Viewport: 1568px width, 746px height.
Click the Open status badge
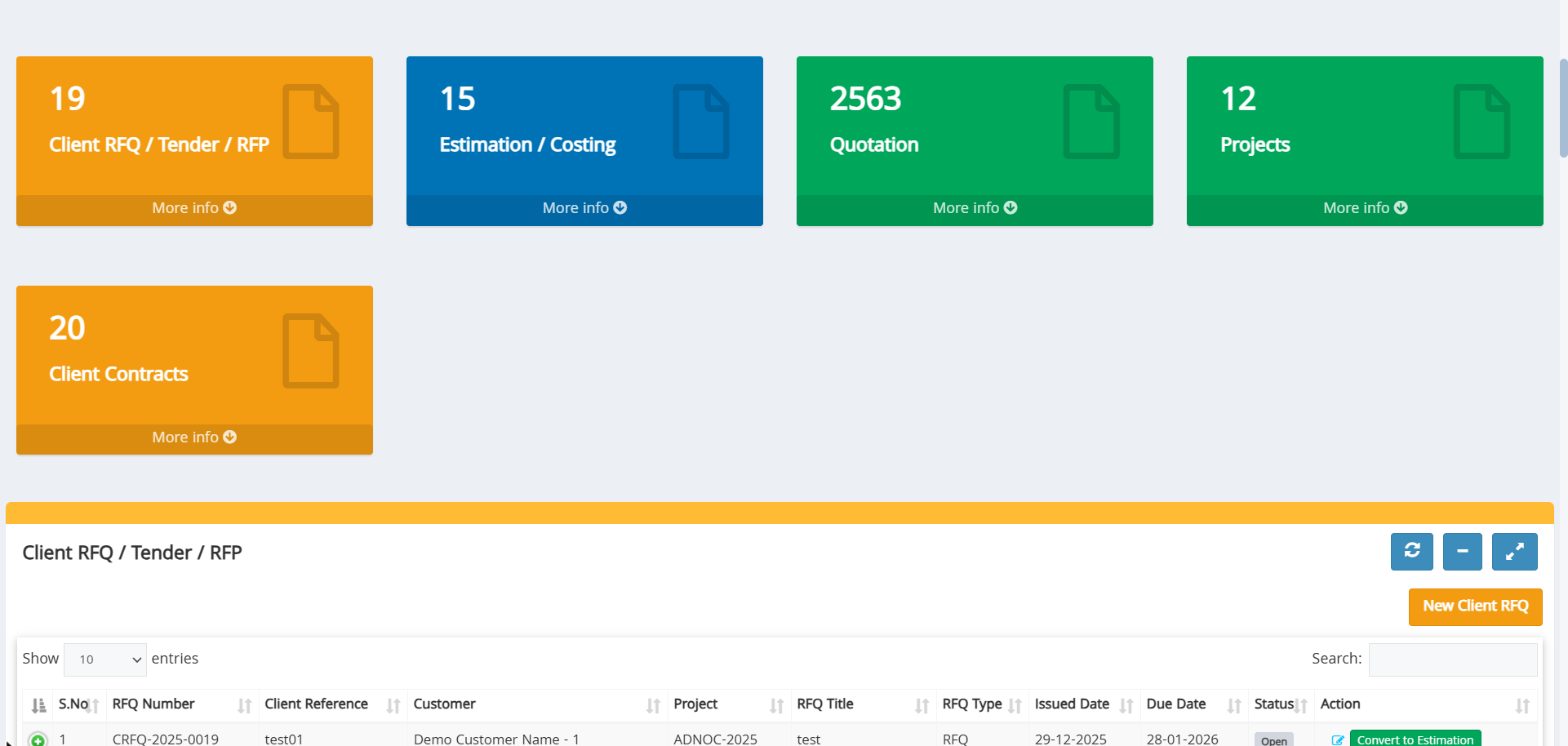[x=1274, y=741]
